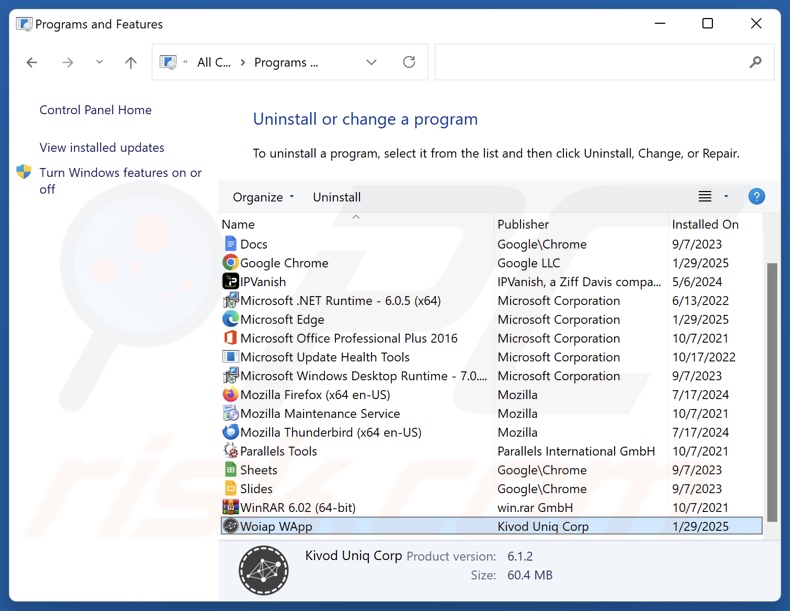Click the Parallels Tools icon

(x=230, y=450)
